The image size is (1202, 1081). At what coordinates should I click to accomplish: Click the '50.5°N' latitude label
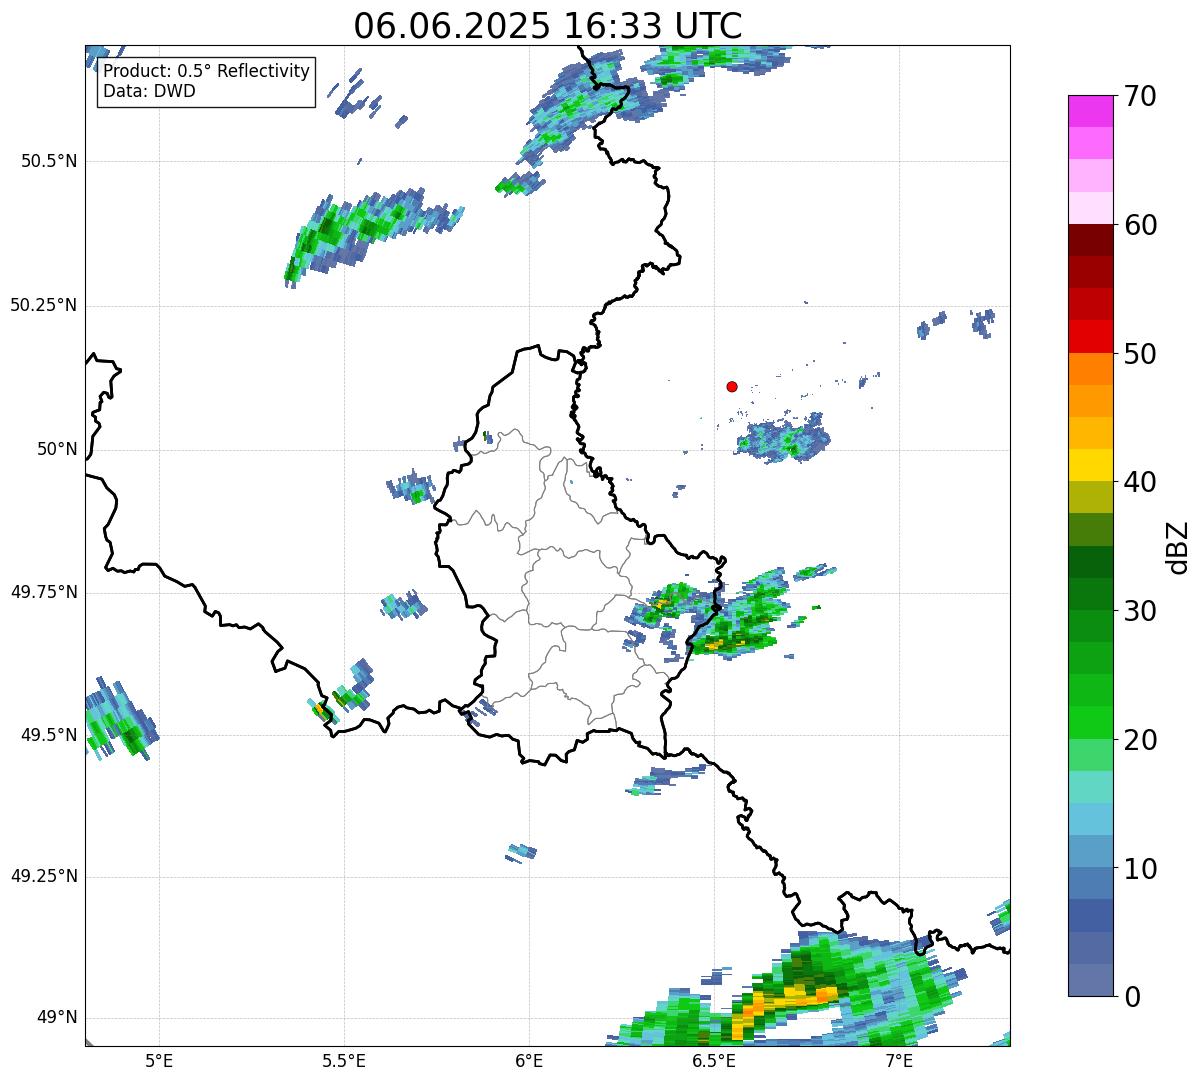coord(49,162)
